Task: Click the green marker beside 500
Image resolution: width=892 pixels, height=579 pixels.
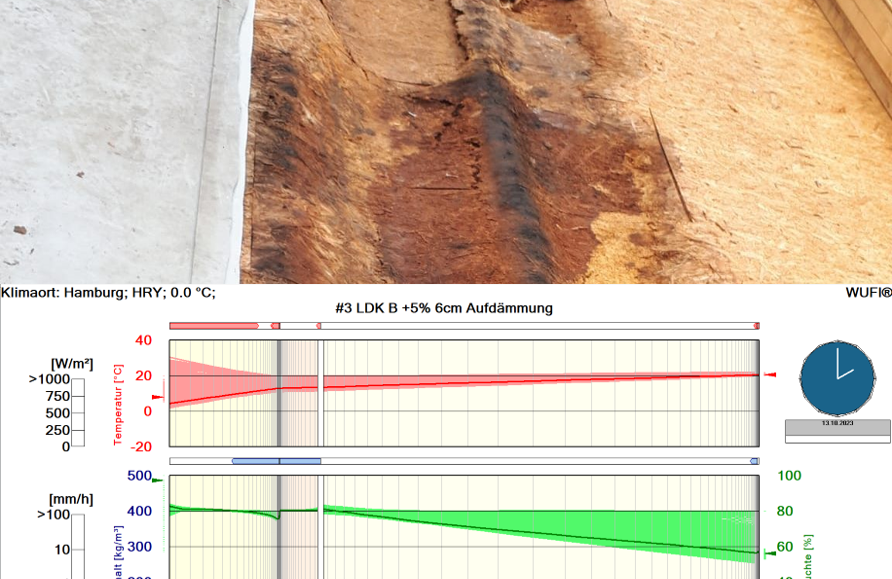Action: [x=157, y=480]
